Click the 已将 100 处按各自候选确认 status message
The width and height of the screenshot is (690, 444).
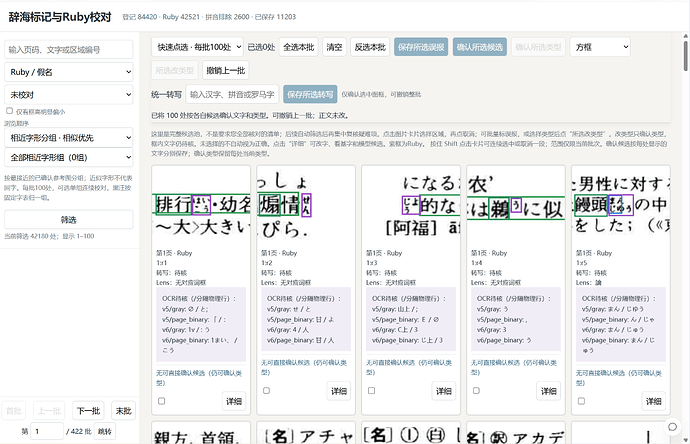250,115
